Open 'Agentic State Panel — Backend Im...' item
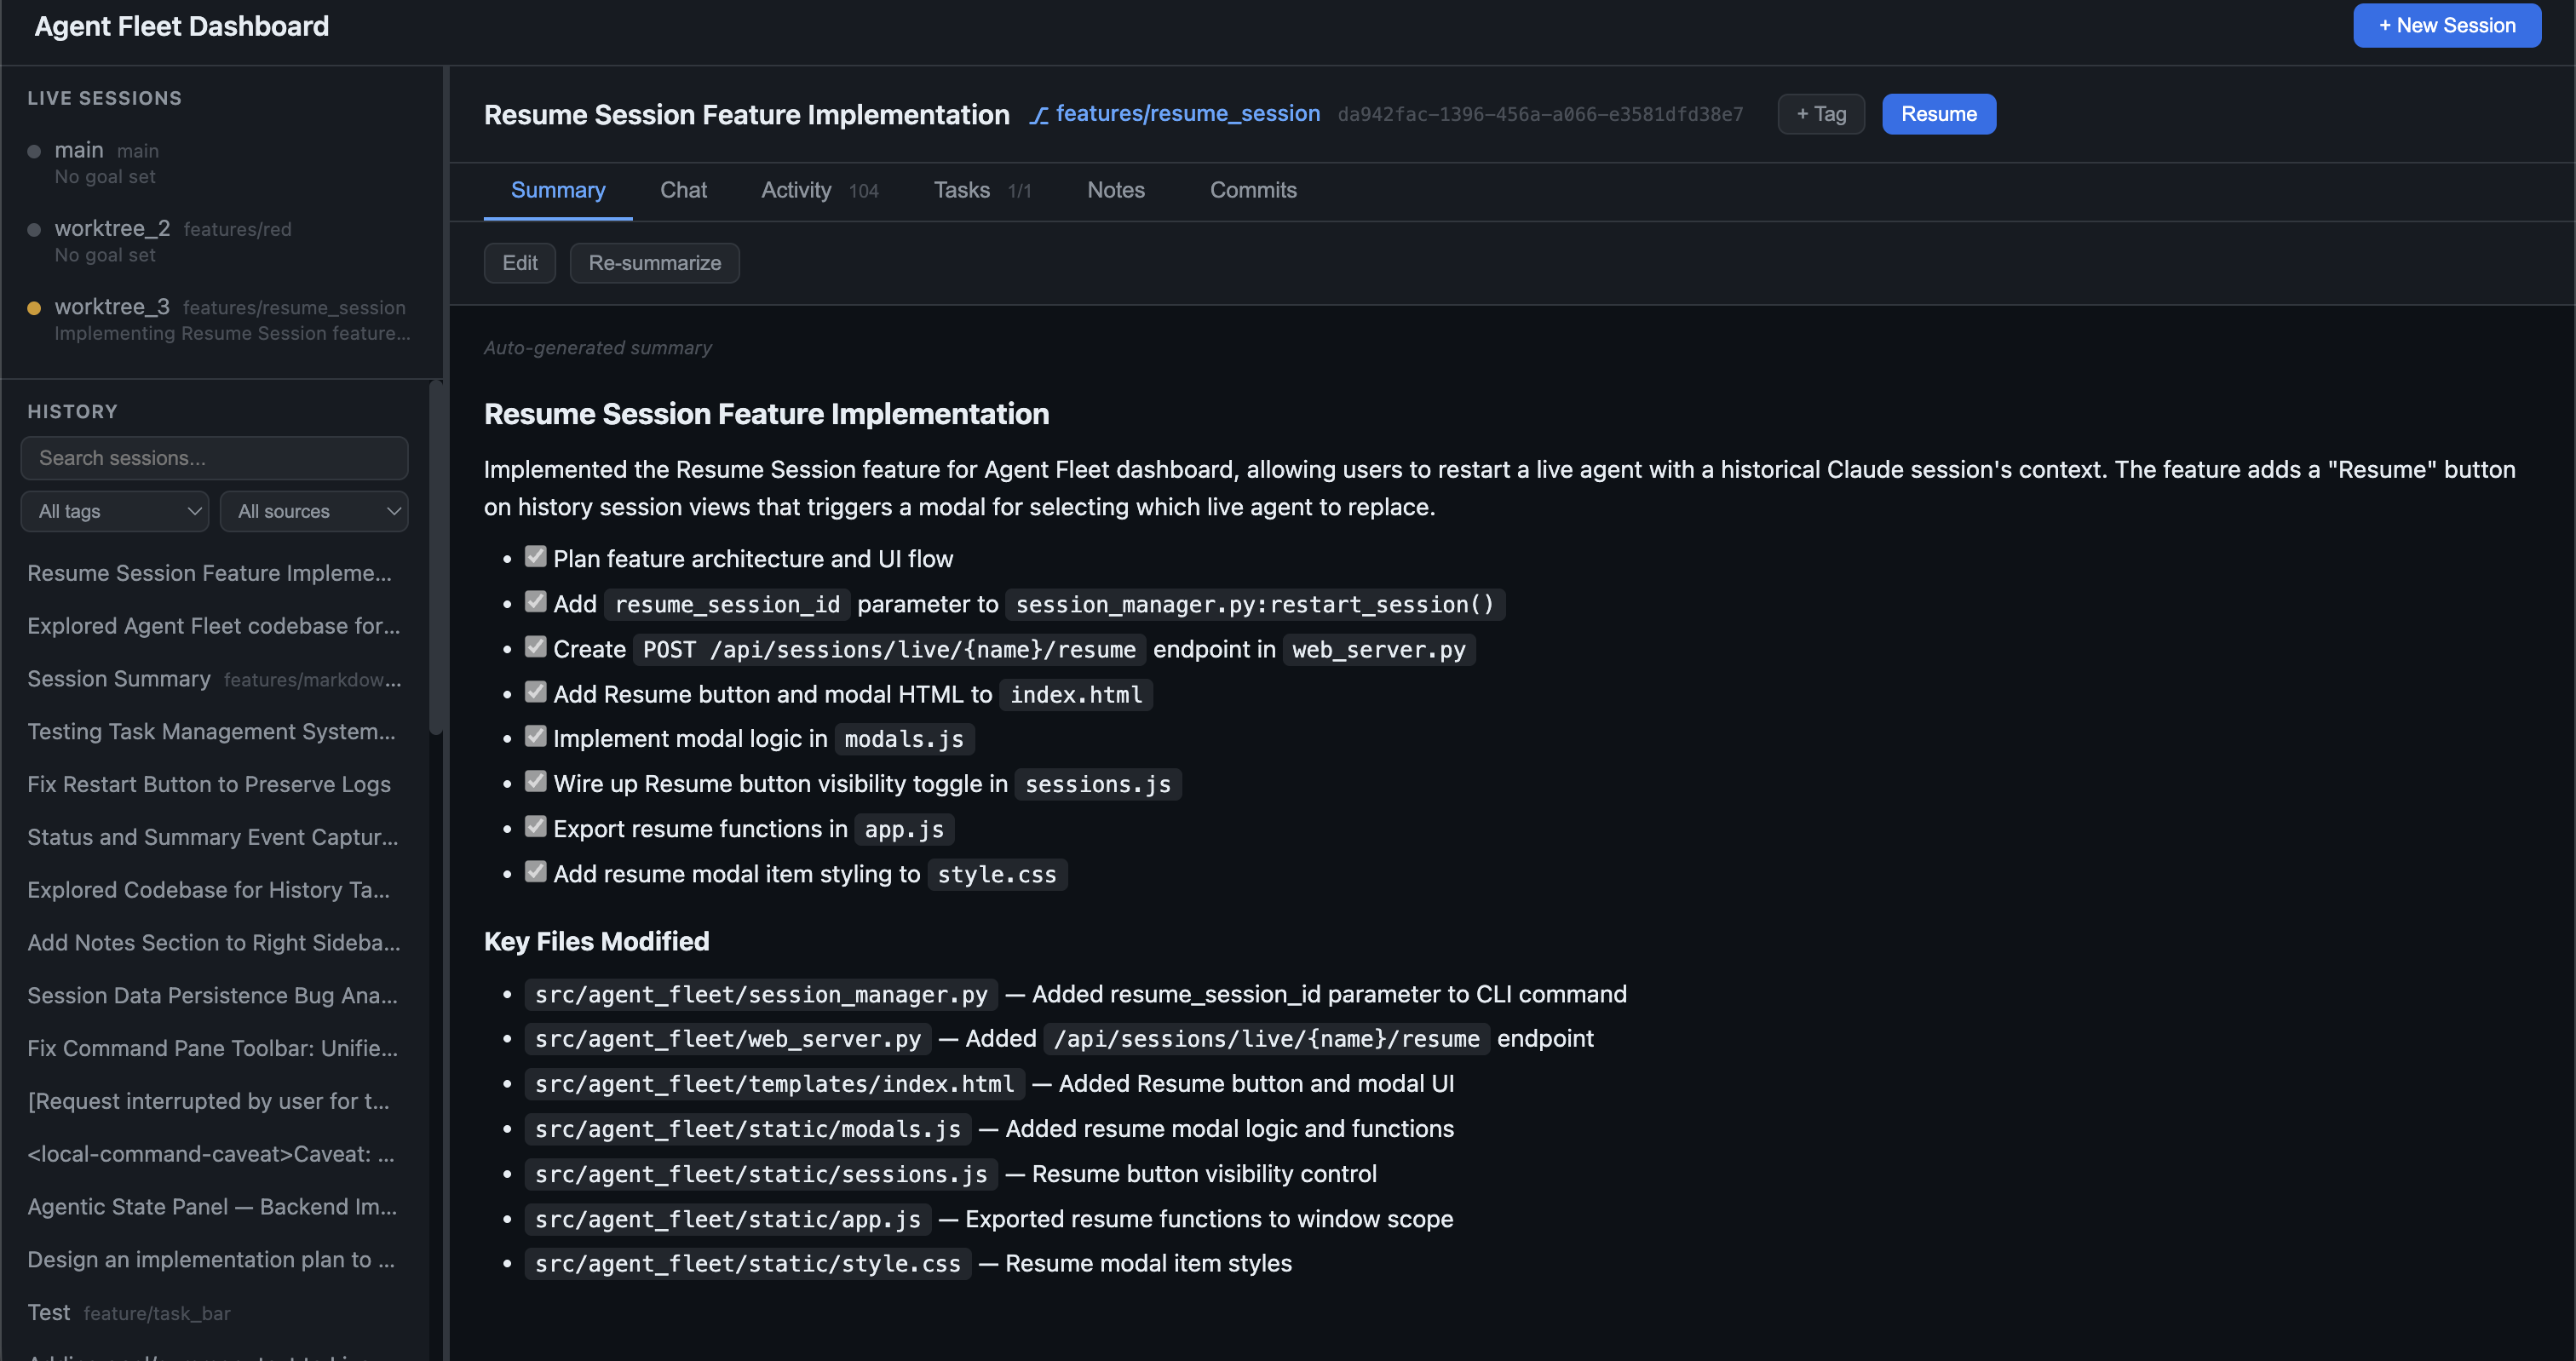Viewport: 2576px width, 1361px height. click(214, 1207)
